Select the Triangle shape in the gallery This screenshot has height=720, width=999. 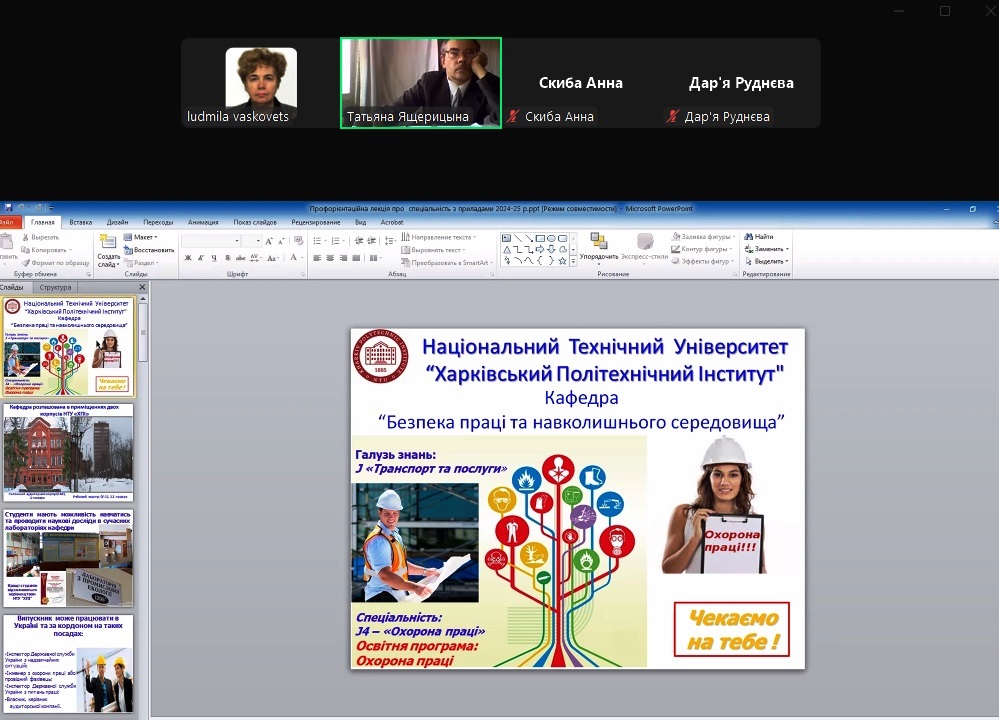[507, 249]
